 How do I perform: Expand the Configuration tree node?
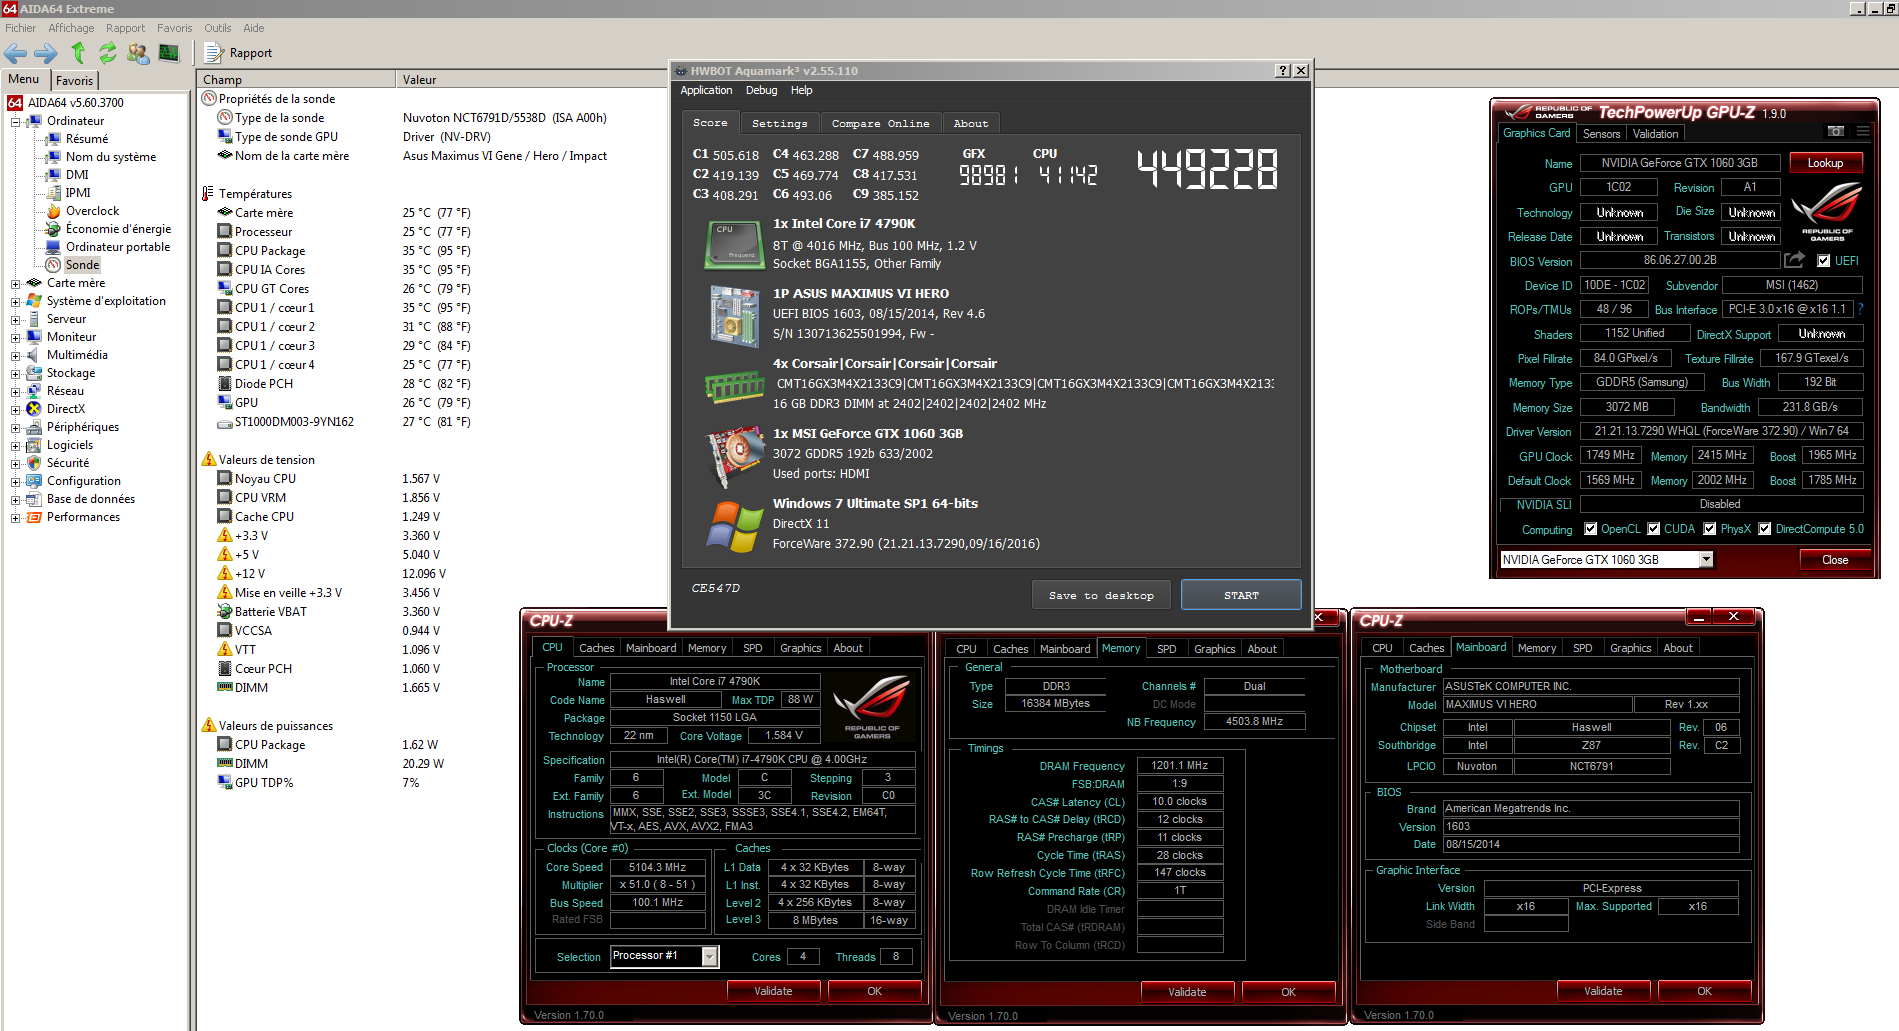coord(15,482)
